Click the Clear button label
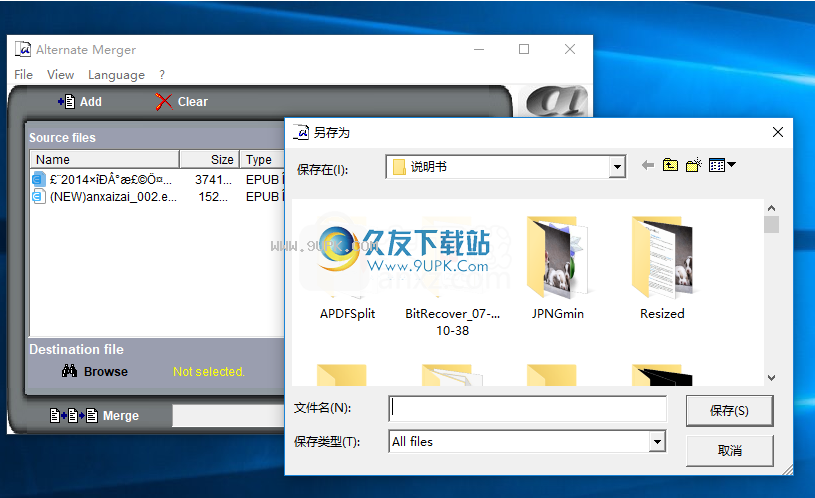Screen dimensions: 815x498 193,102
